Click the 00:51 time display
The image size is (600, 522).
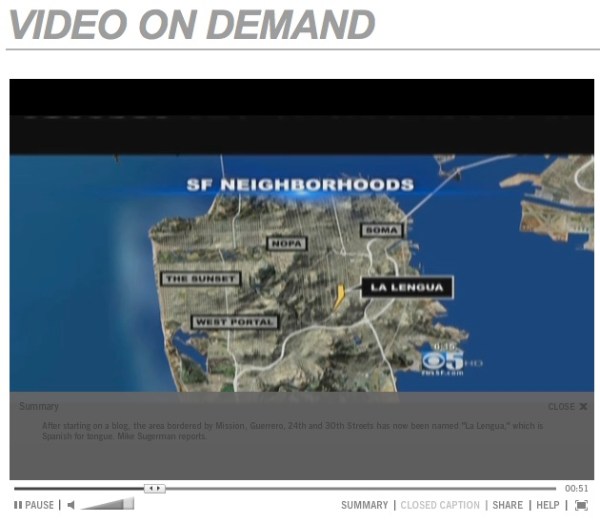(x=576, y=488)
